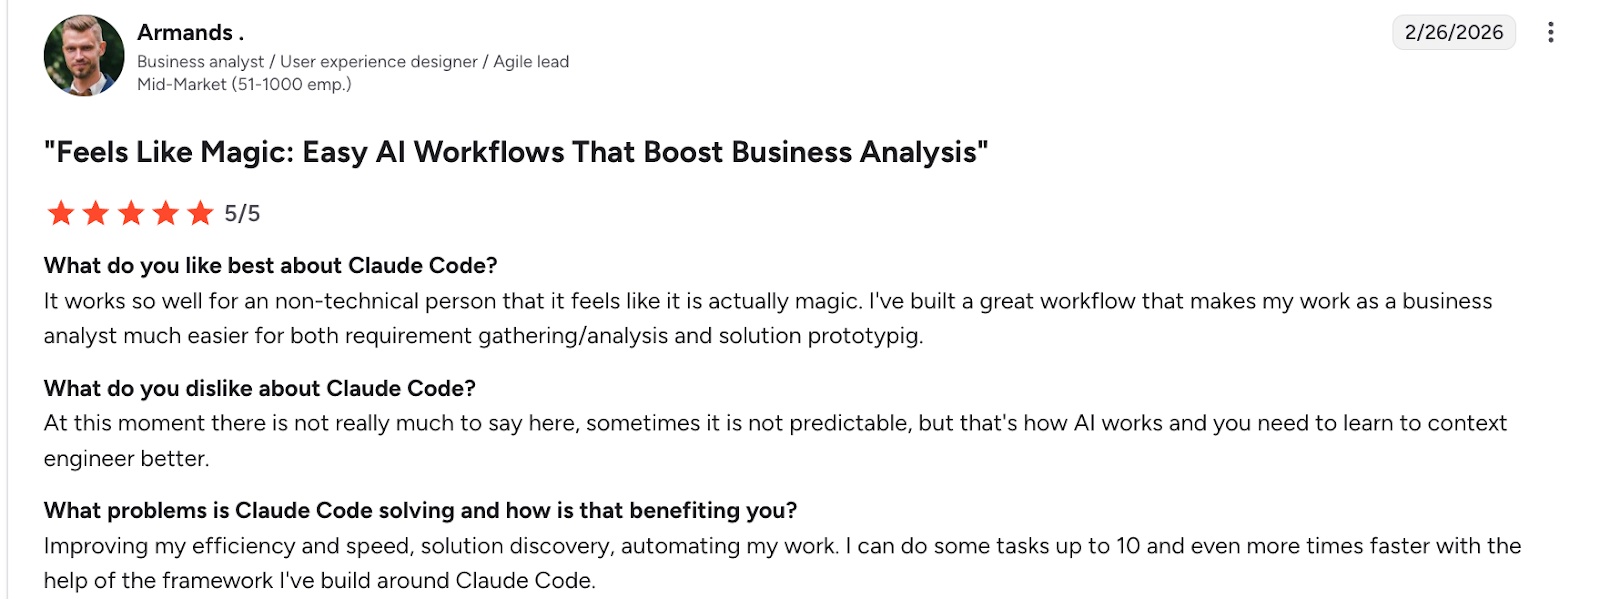Click the 'Mid-Market (51-1000 emp.)' label
Image resolution: width=1600 pixels, height=599 pixels.
coord(244,84)
